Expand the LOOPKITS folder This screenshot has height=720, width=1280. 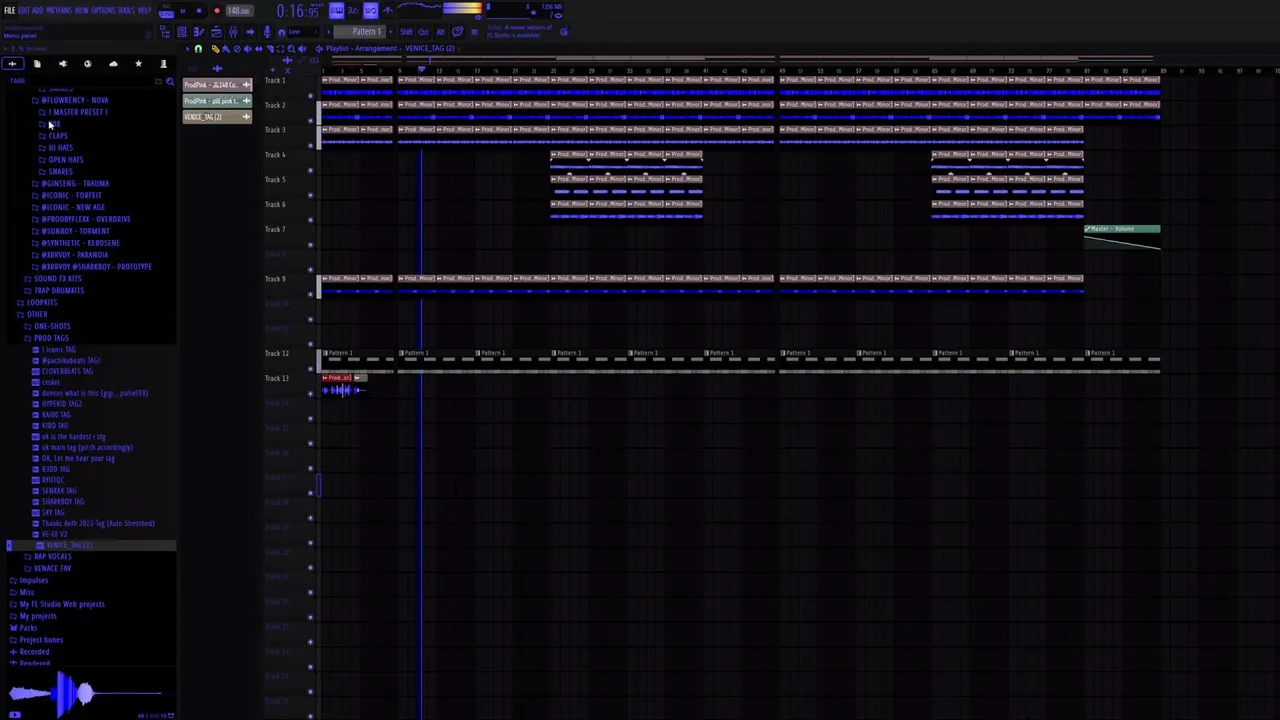[37, 302]
